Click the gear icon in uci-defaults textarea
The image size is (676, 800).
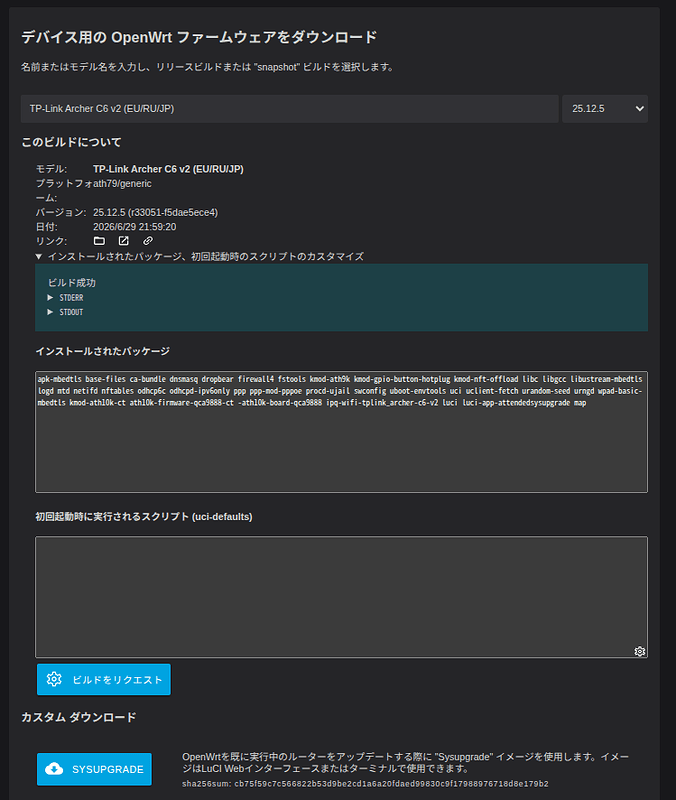[x=639, y=651]
